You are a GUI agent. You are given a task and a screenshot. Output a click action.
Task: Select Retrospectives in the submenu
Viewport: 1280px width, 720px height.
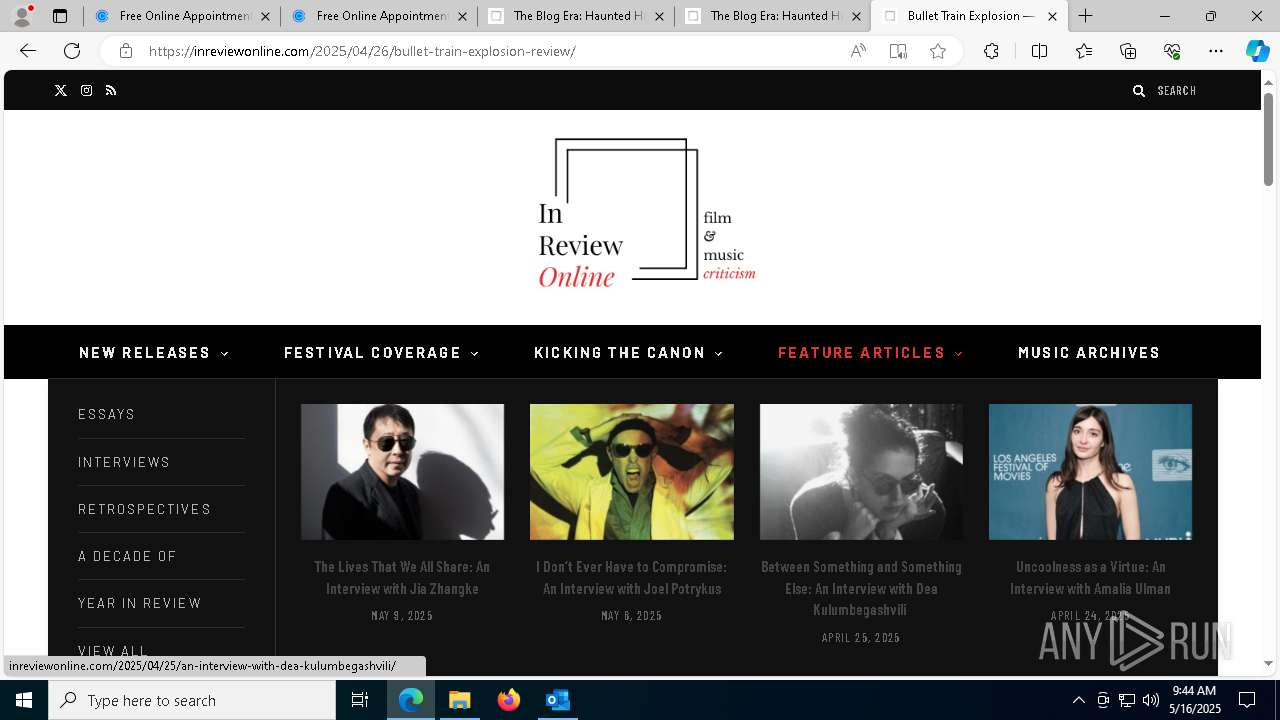[145, 509]
